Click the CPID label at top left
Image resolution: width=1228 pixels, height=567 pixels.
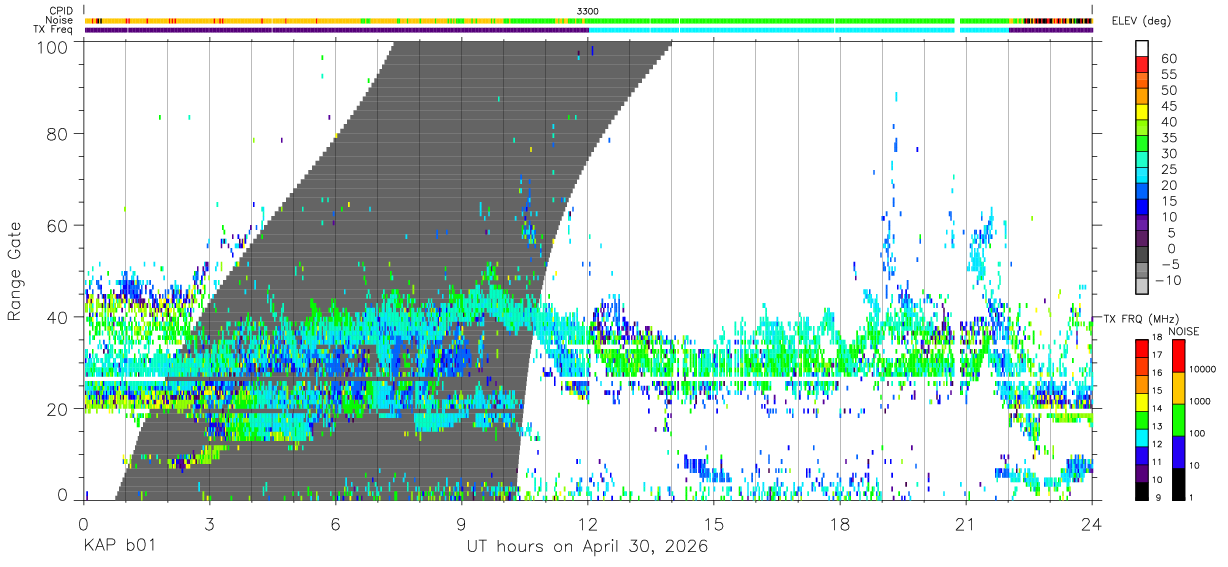(61, 10)
